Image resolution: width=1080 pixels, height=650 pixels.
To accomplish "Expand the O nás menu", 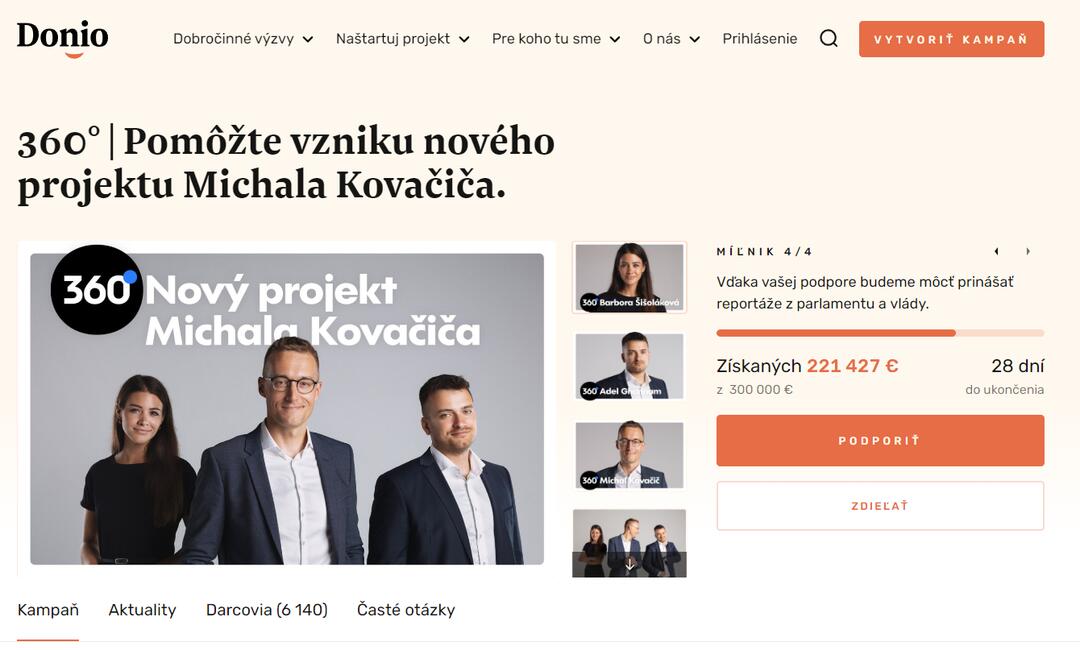I will (x=672, y=39).
